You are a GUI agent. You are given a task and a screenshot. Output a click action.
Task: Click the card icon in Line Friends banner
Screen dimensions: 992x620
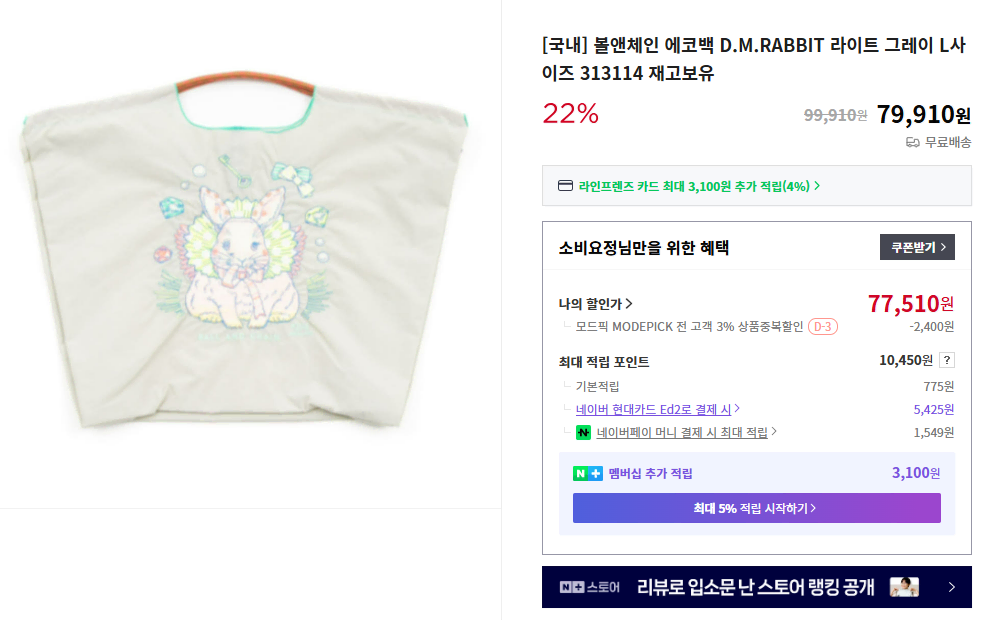[565, 186]
